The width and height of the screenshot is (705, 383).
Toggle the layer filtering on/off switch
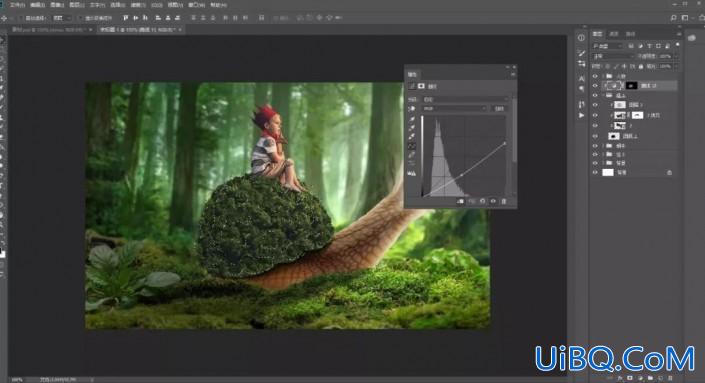(678, 45)
